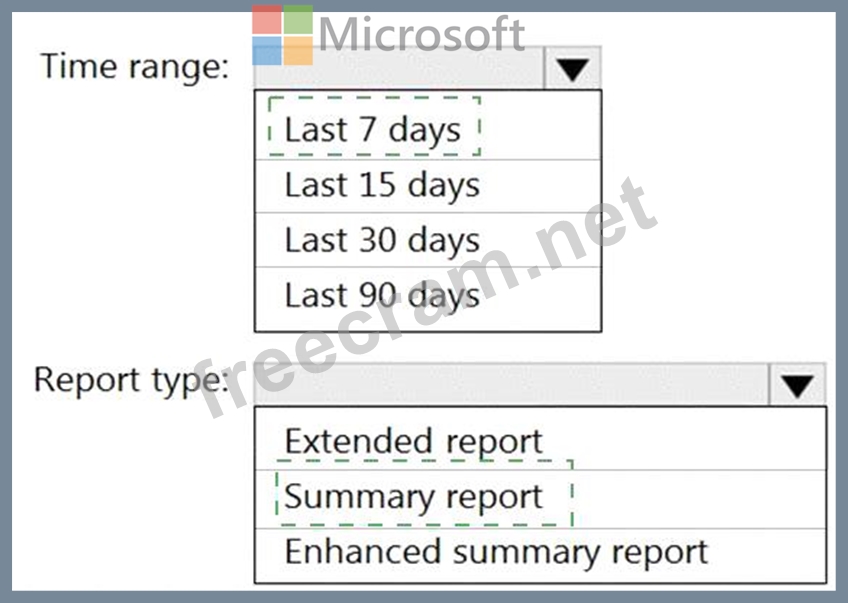This screenshot has height=603, width=848.
Task: Click the yellow square of the Microsoft logo
Action: click(x=298, y=51)
